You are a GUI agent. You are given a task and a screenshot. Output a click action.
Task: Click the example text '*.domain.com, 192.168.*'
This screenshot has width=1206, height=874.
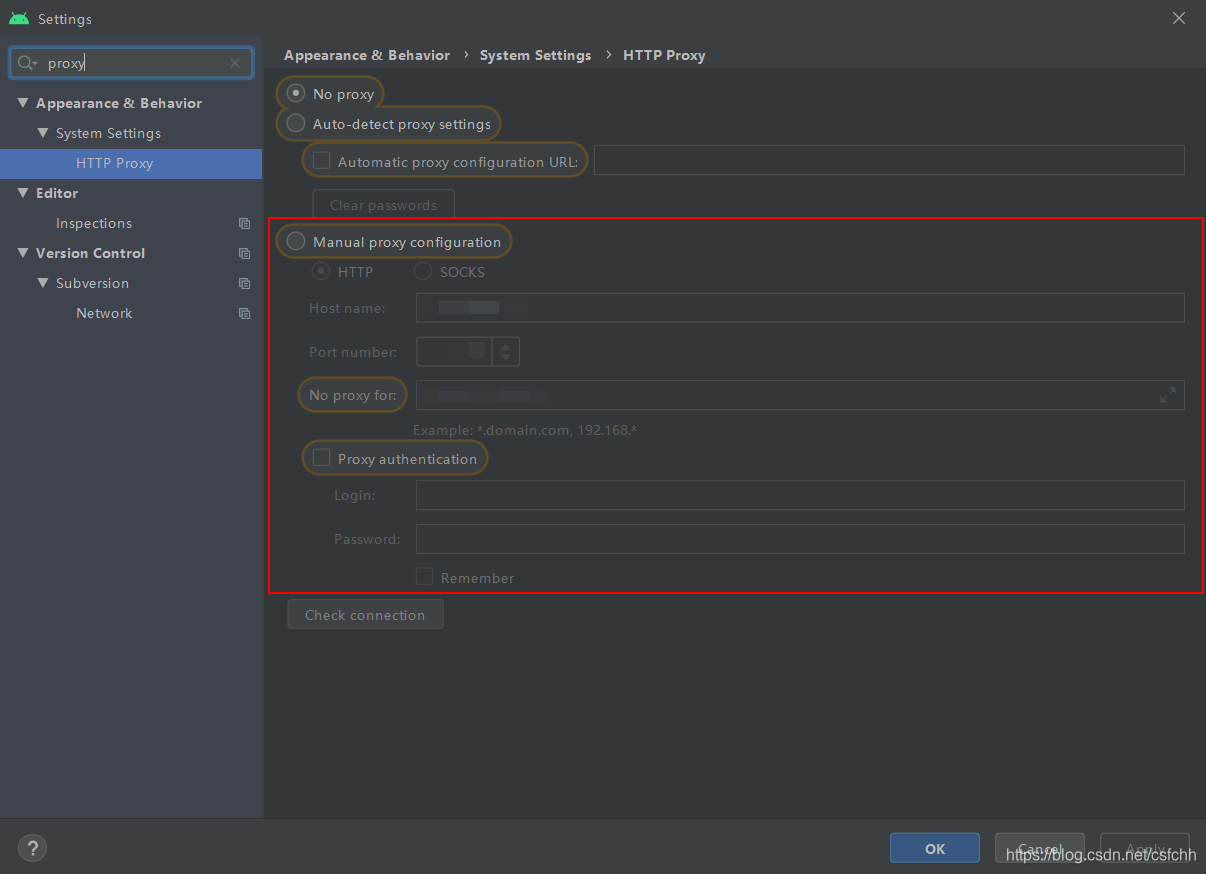[x=559, y=430]
